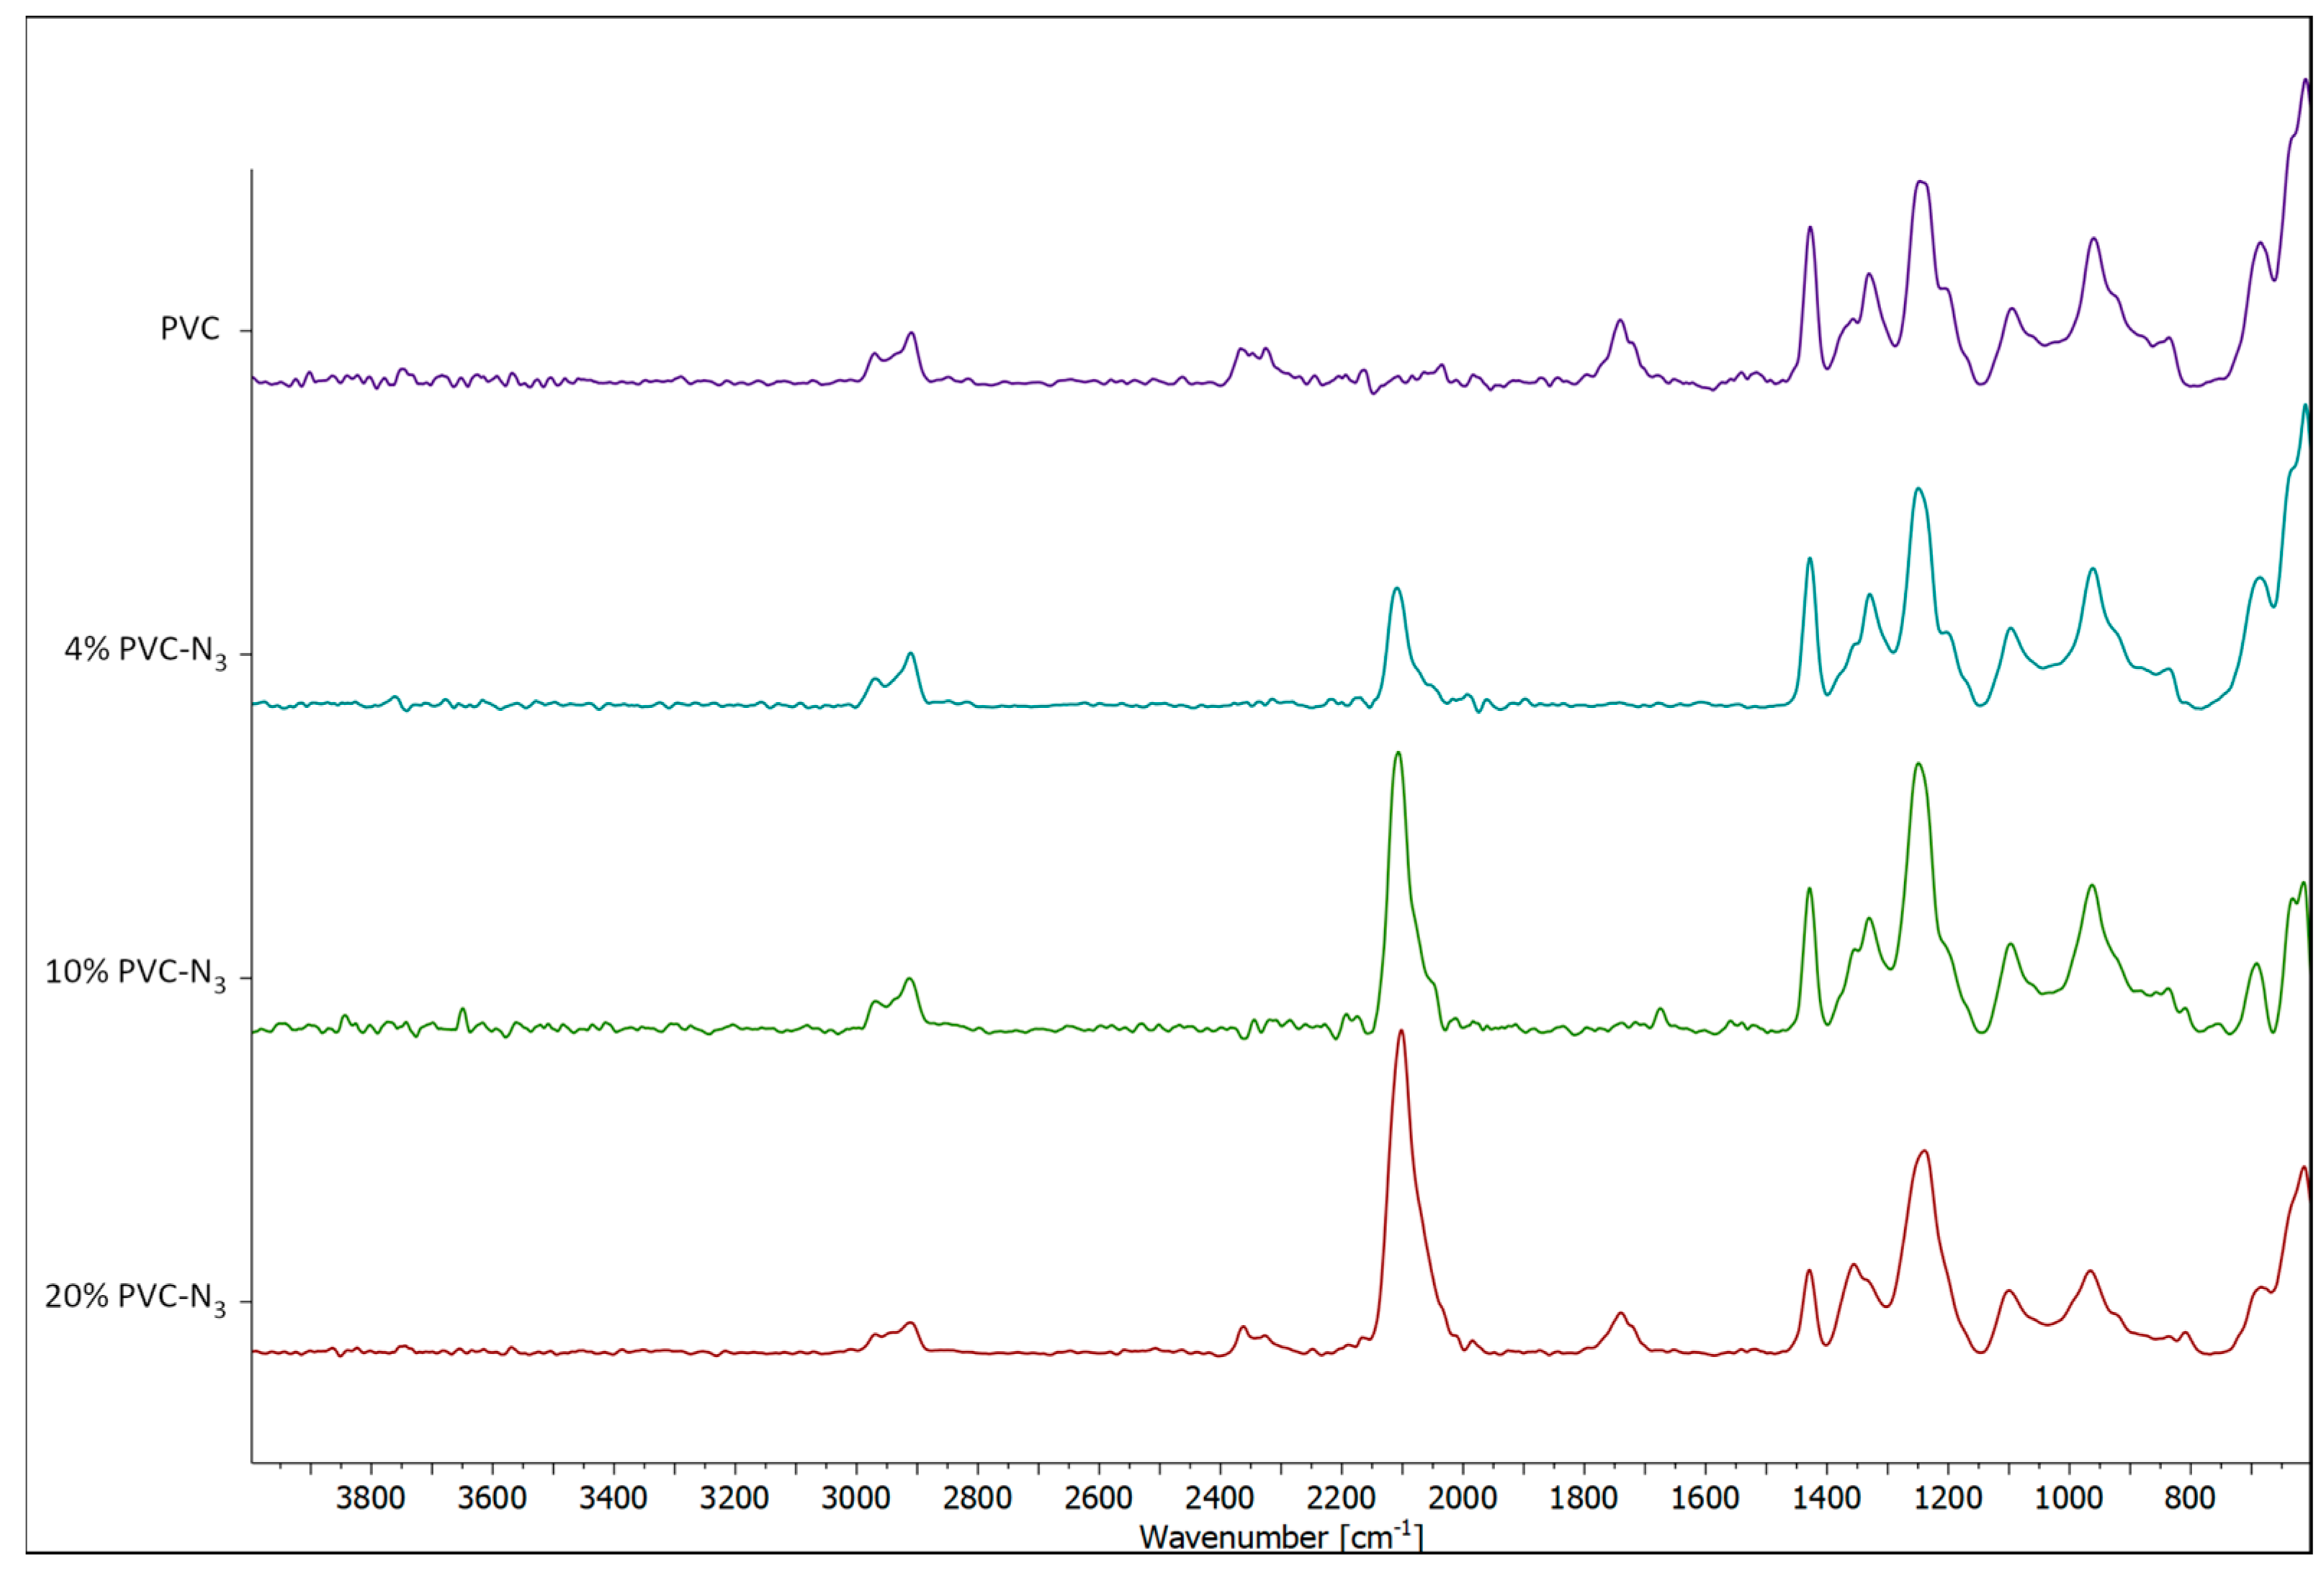
Task: Select the azide peak on the red 20% spectrum
Action: [1401, 1032]
